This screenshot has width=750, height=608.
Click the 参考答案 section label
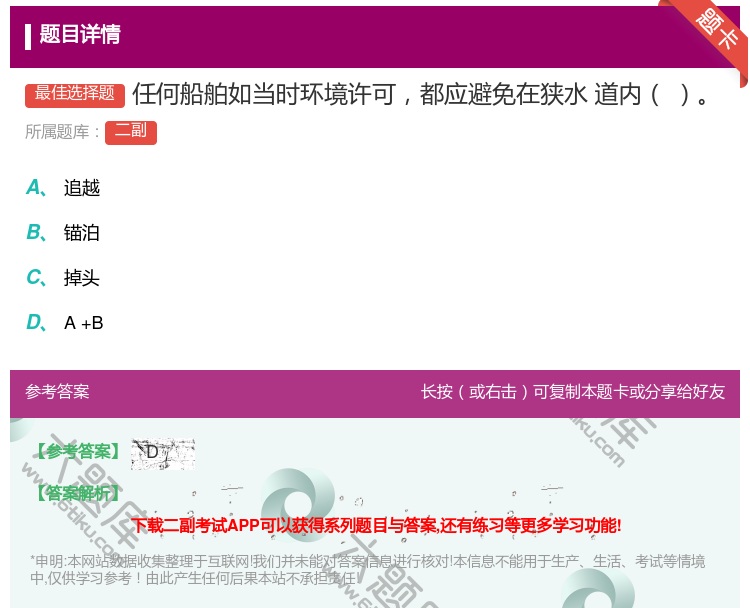(57, 391)
